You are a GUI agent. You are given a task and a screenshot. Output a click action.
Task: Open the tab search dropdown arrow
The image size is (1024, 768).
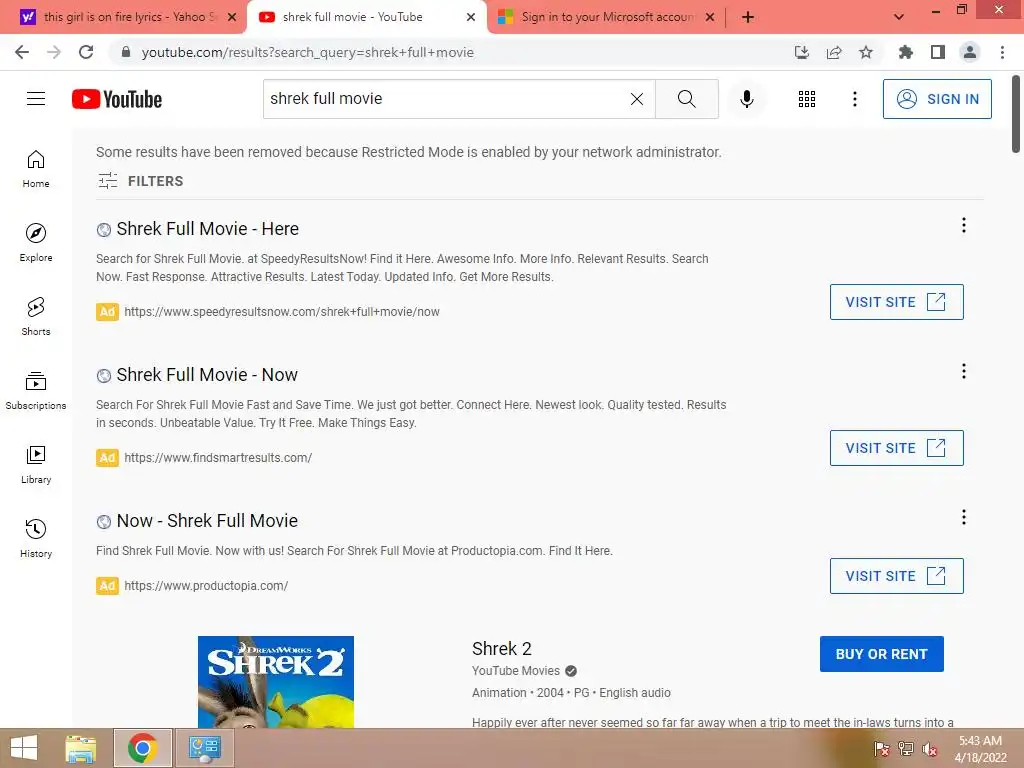tap(899, 17)
